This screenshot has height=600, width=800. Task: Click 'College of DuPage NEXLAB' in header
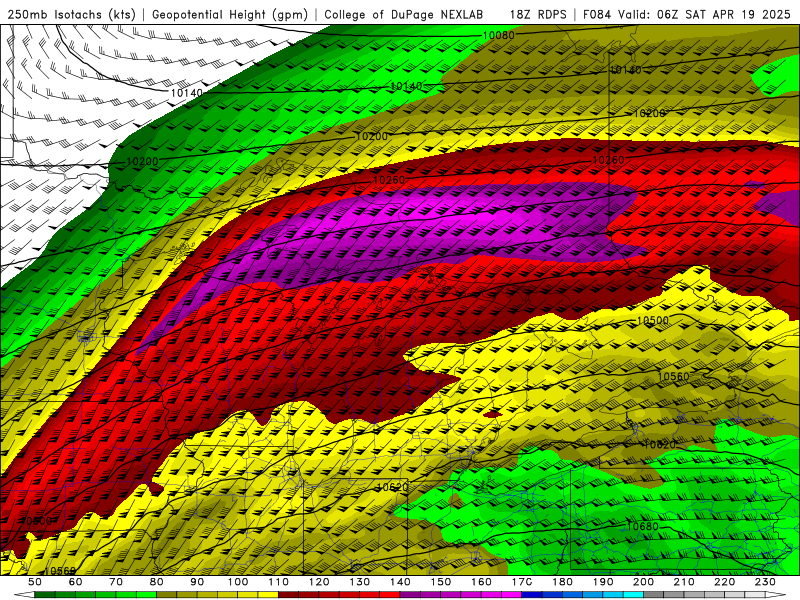pos(404,14)
